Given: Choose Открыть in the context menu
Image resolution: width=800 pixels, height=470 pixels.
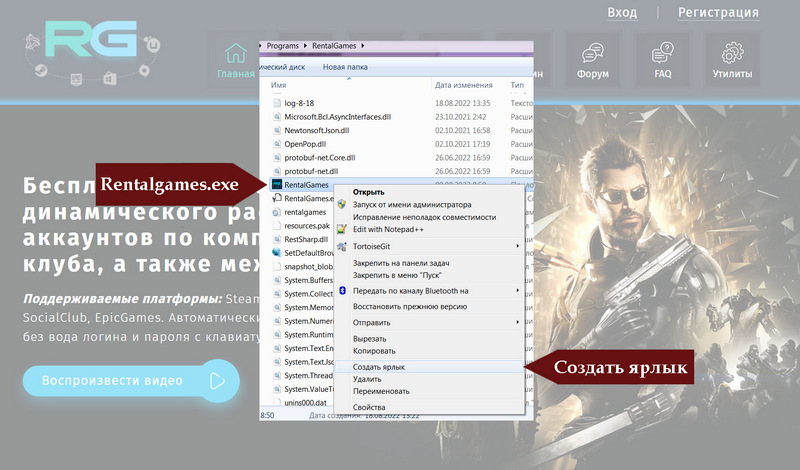Looking at the screenshot, I should point(368,192).
